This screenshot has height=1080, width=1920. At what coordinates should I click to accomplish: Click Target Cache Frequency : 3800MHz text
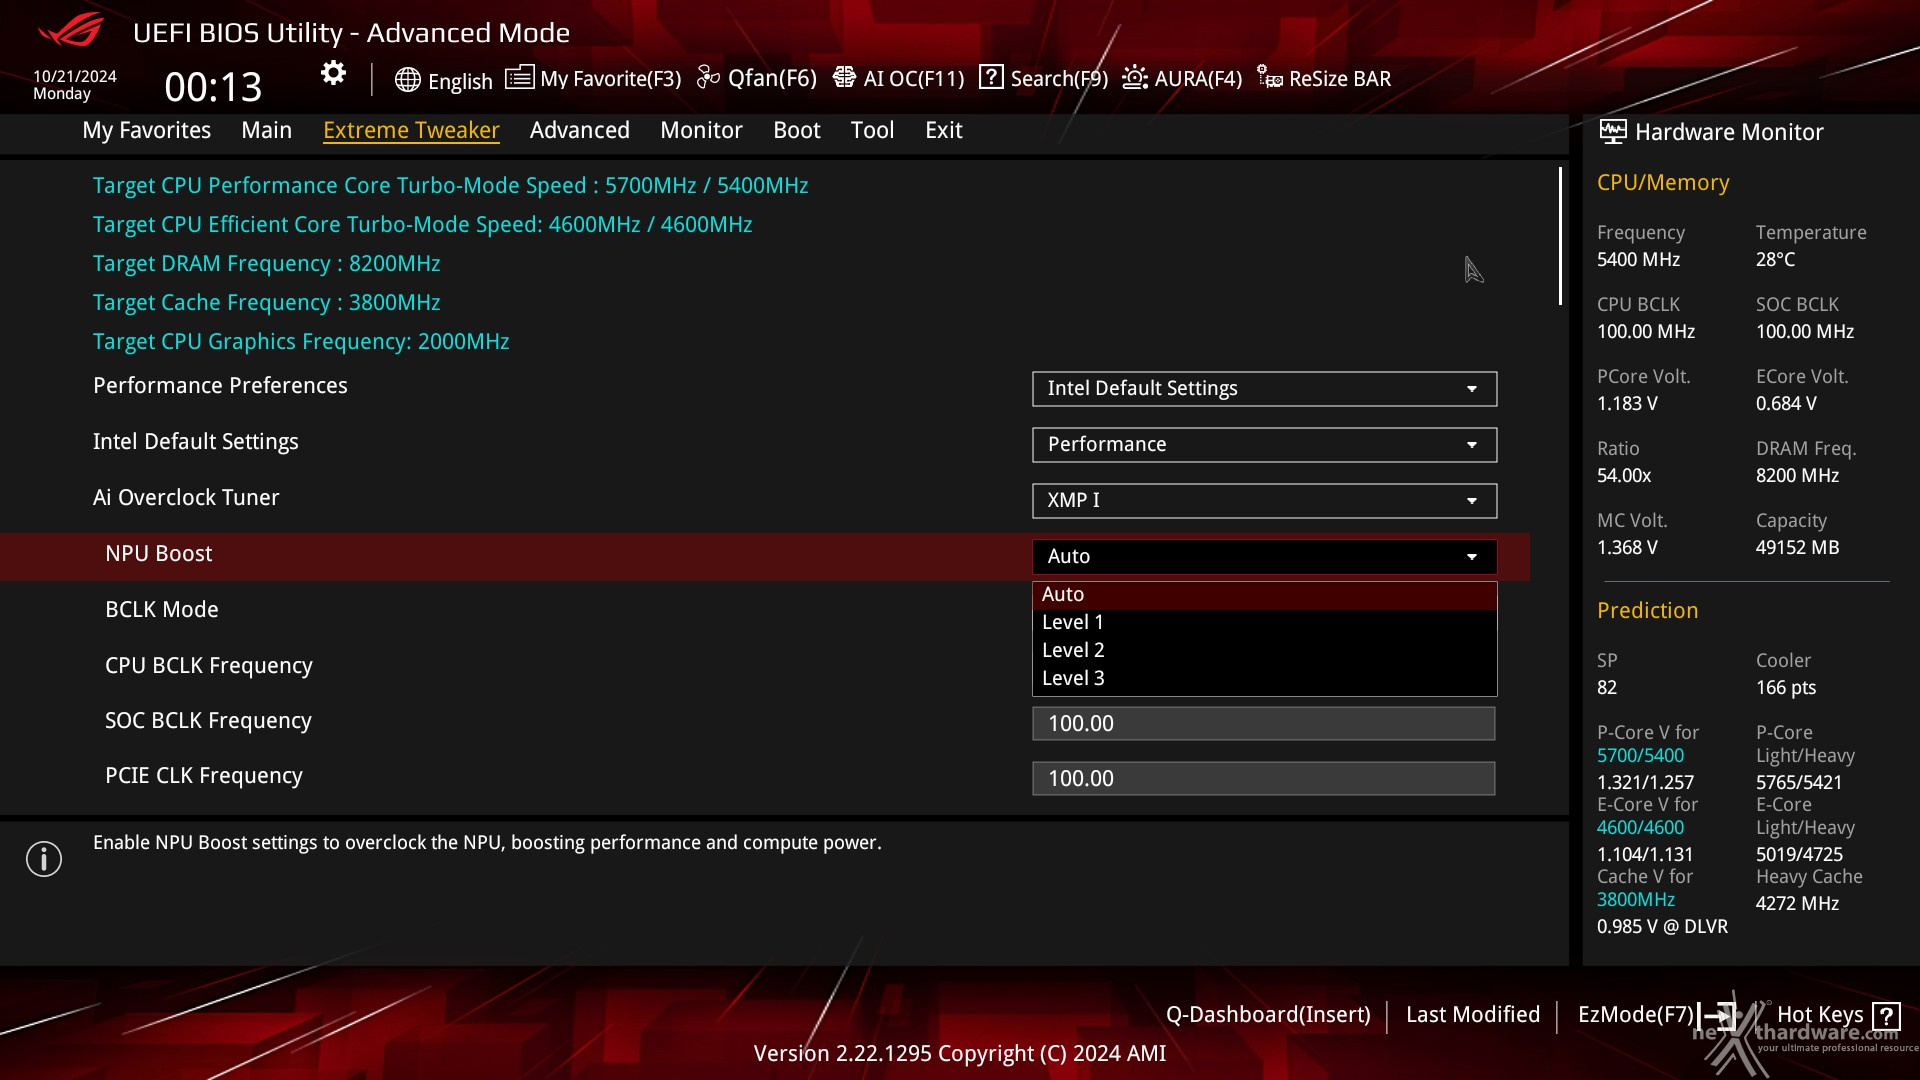[267, 303]
